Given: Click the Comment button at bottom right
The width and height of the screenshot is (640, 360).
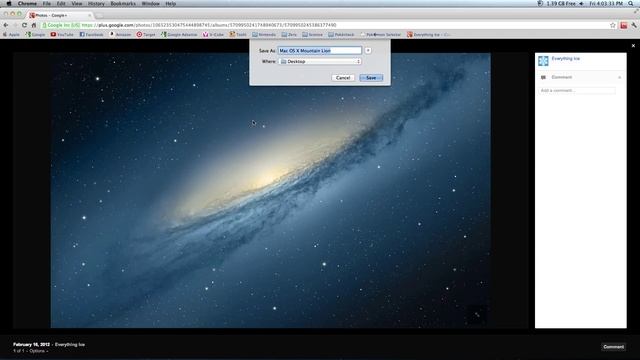Looking at the screenshot, I should coord(613,347).
